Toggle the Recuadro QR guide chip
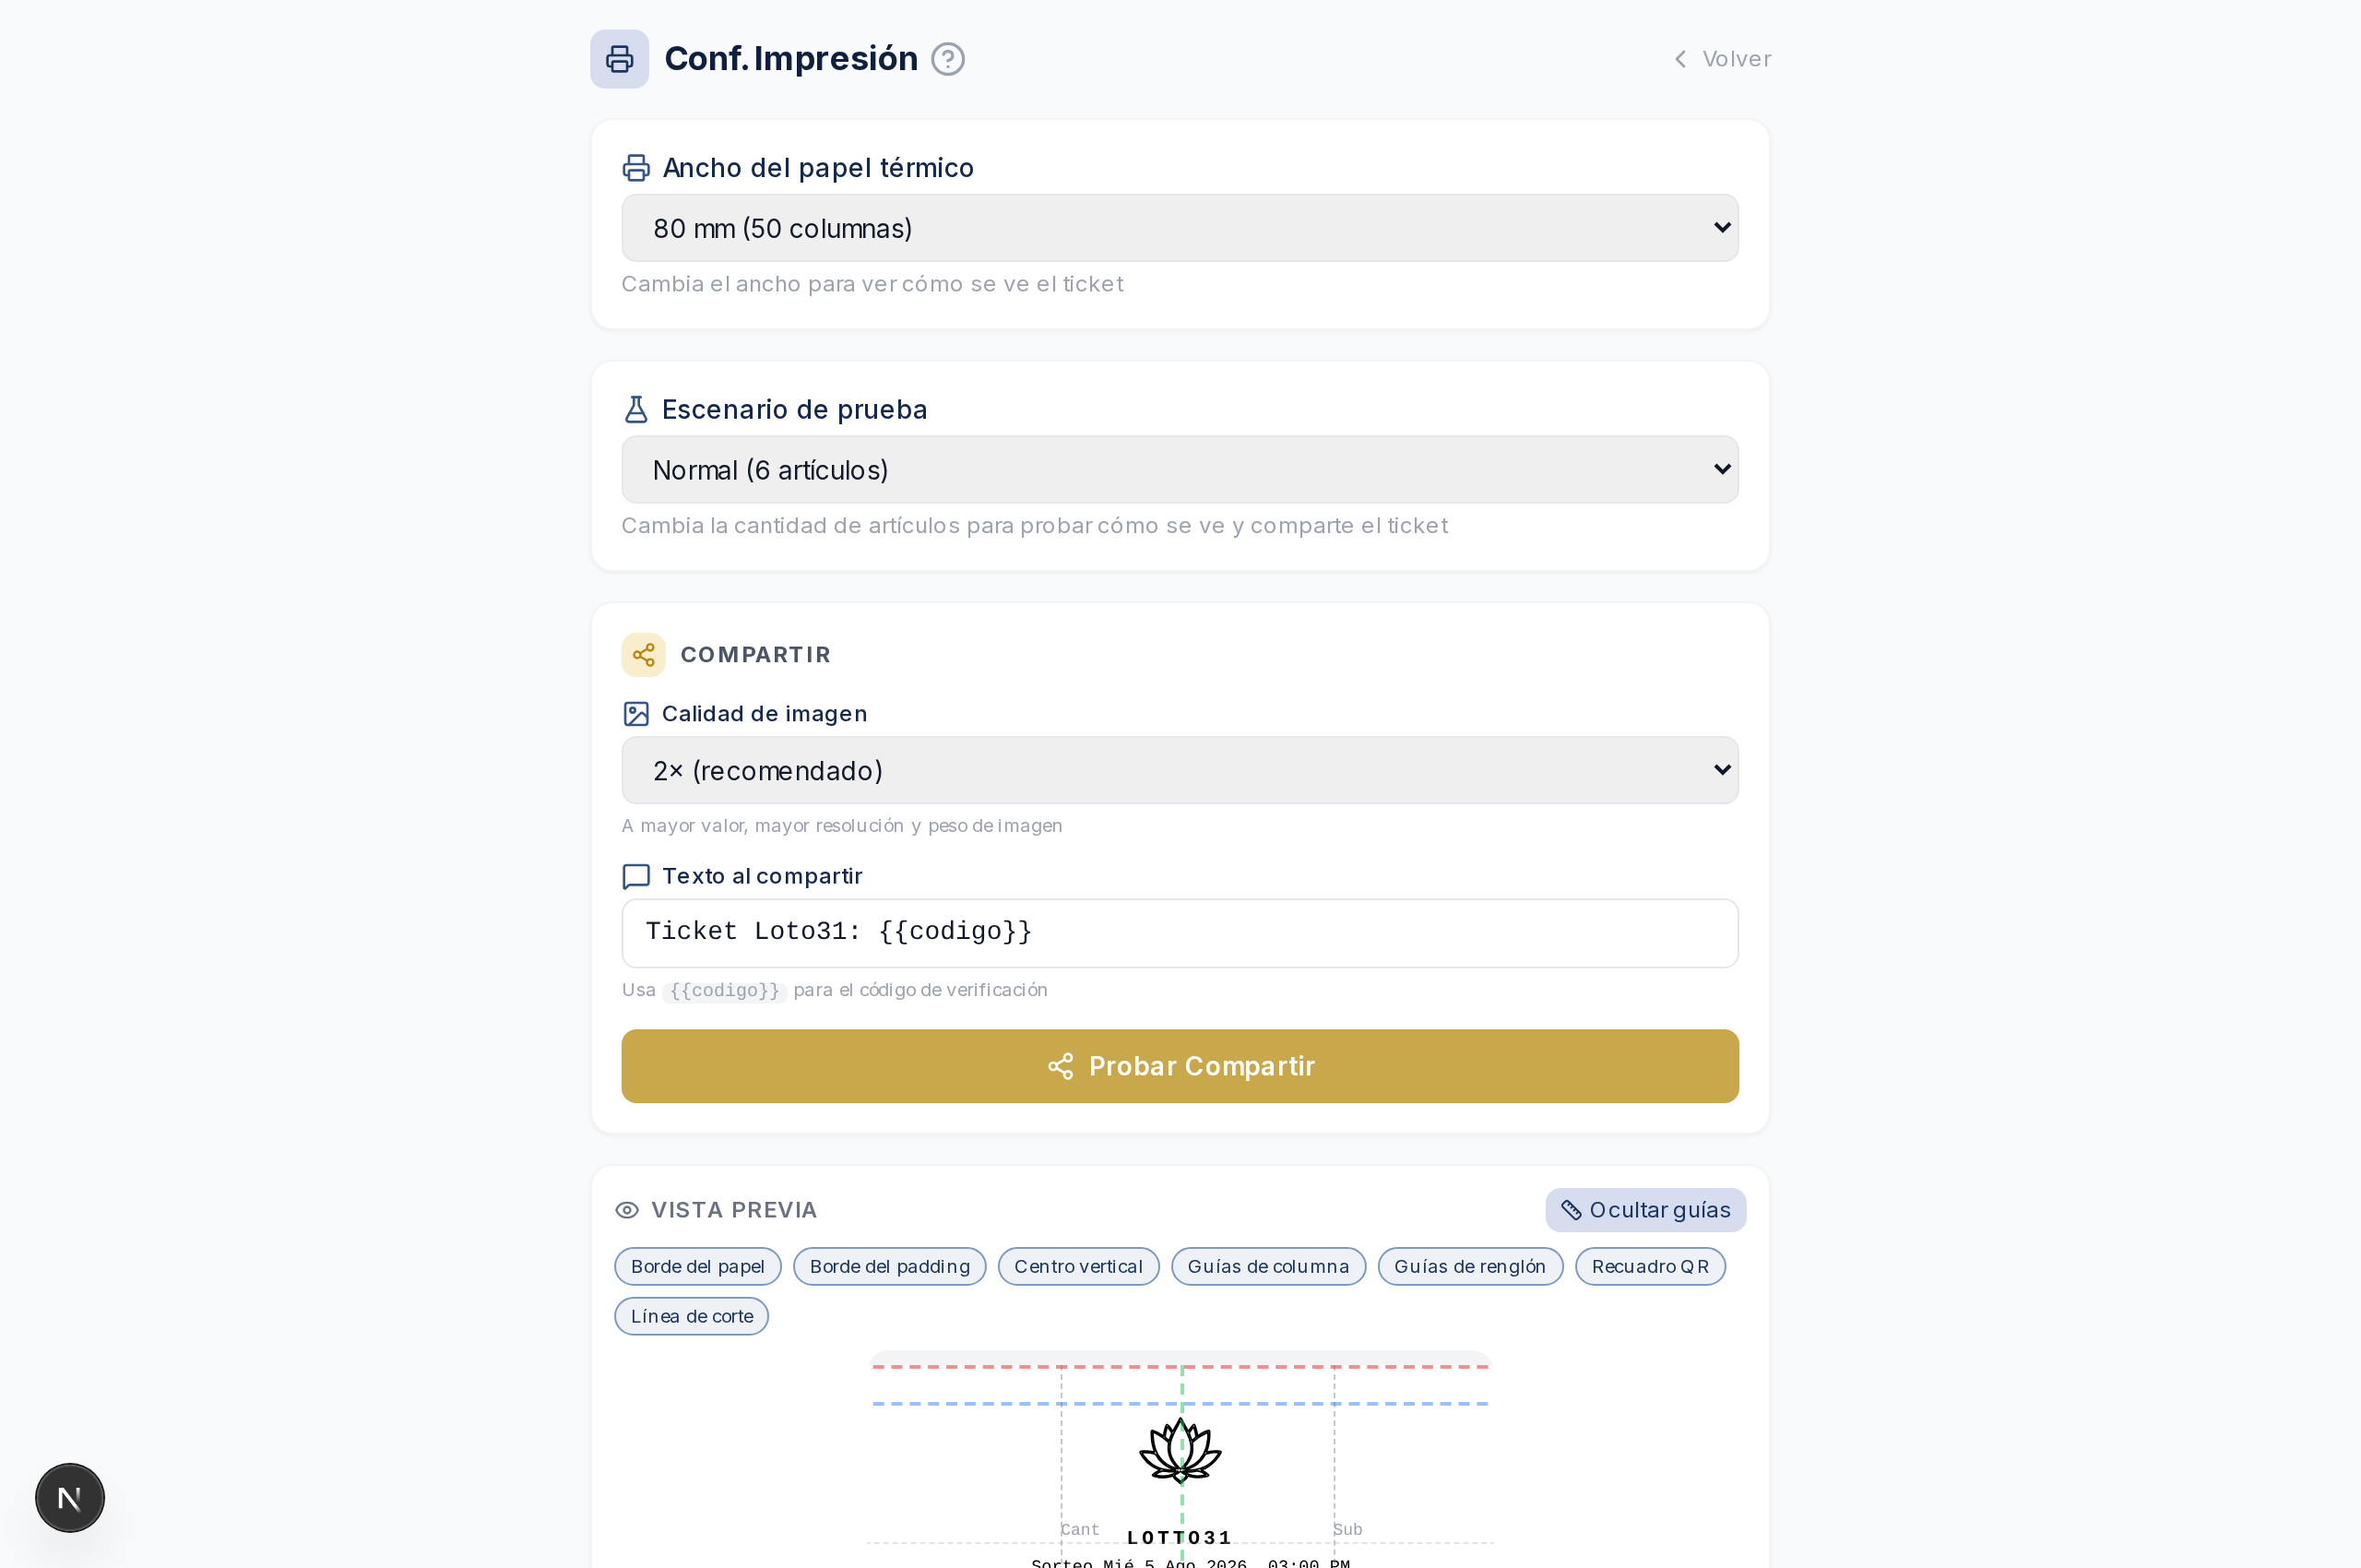 coord(1650,1266)
